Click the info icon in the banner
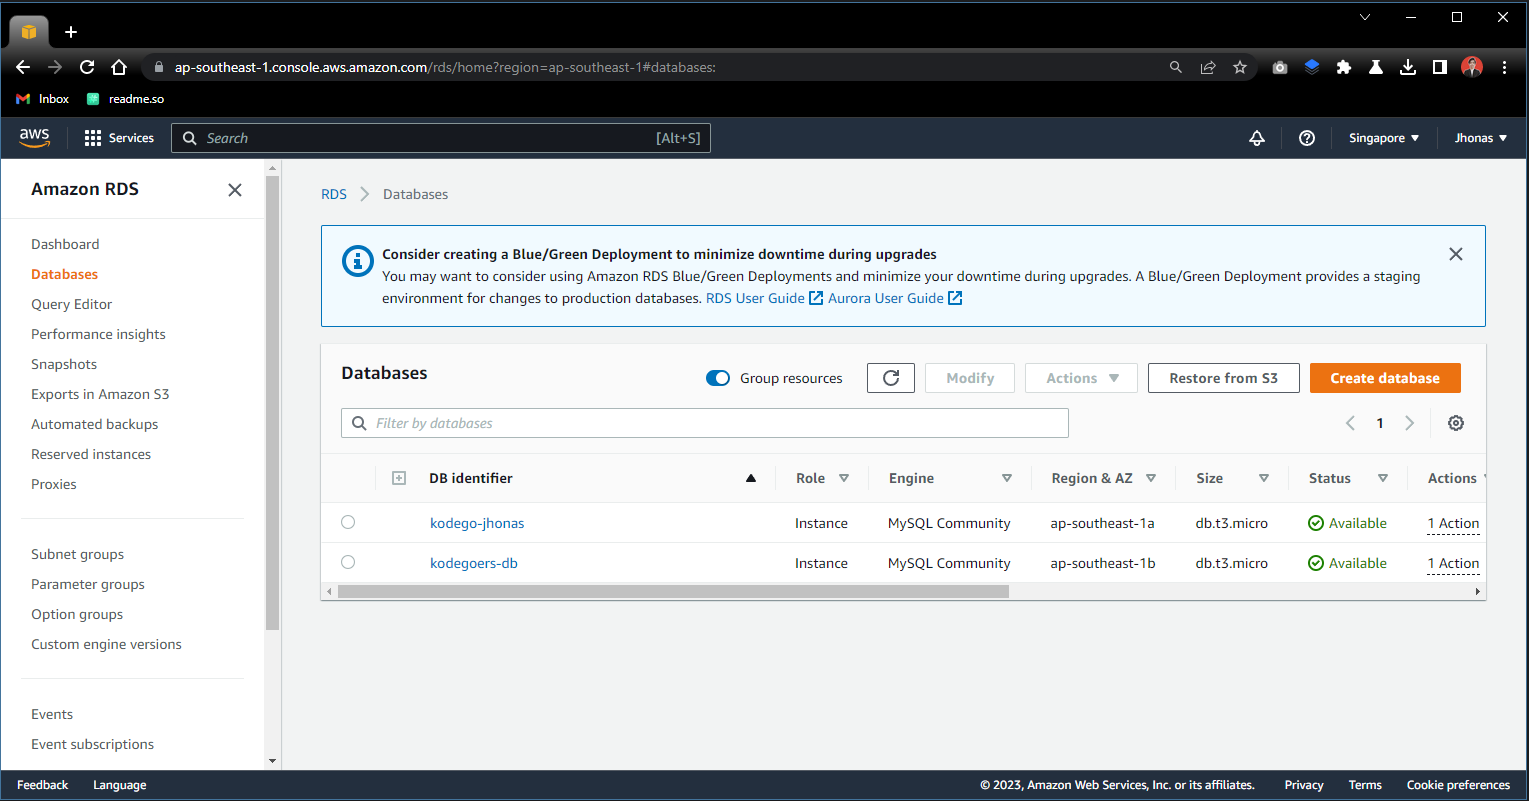This screenshot has width=1529, height=801. tap(357, 262)
